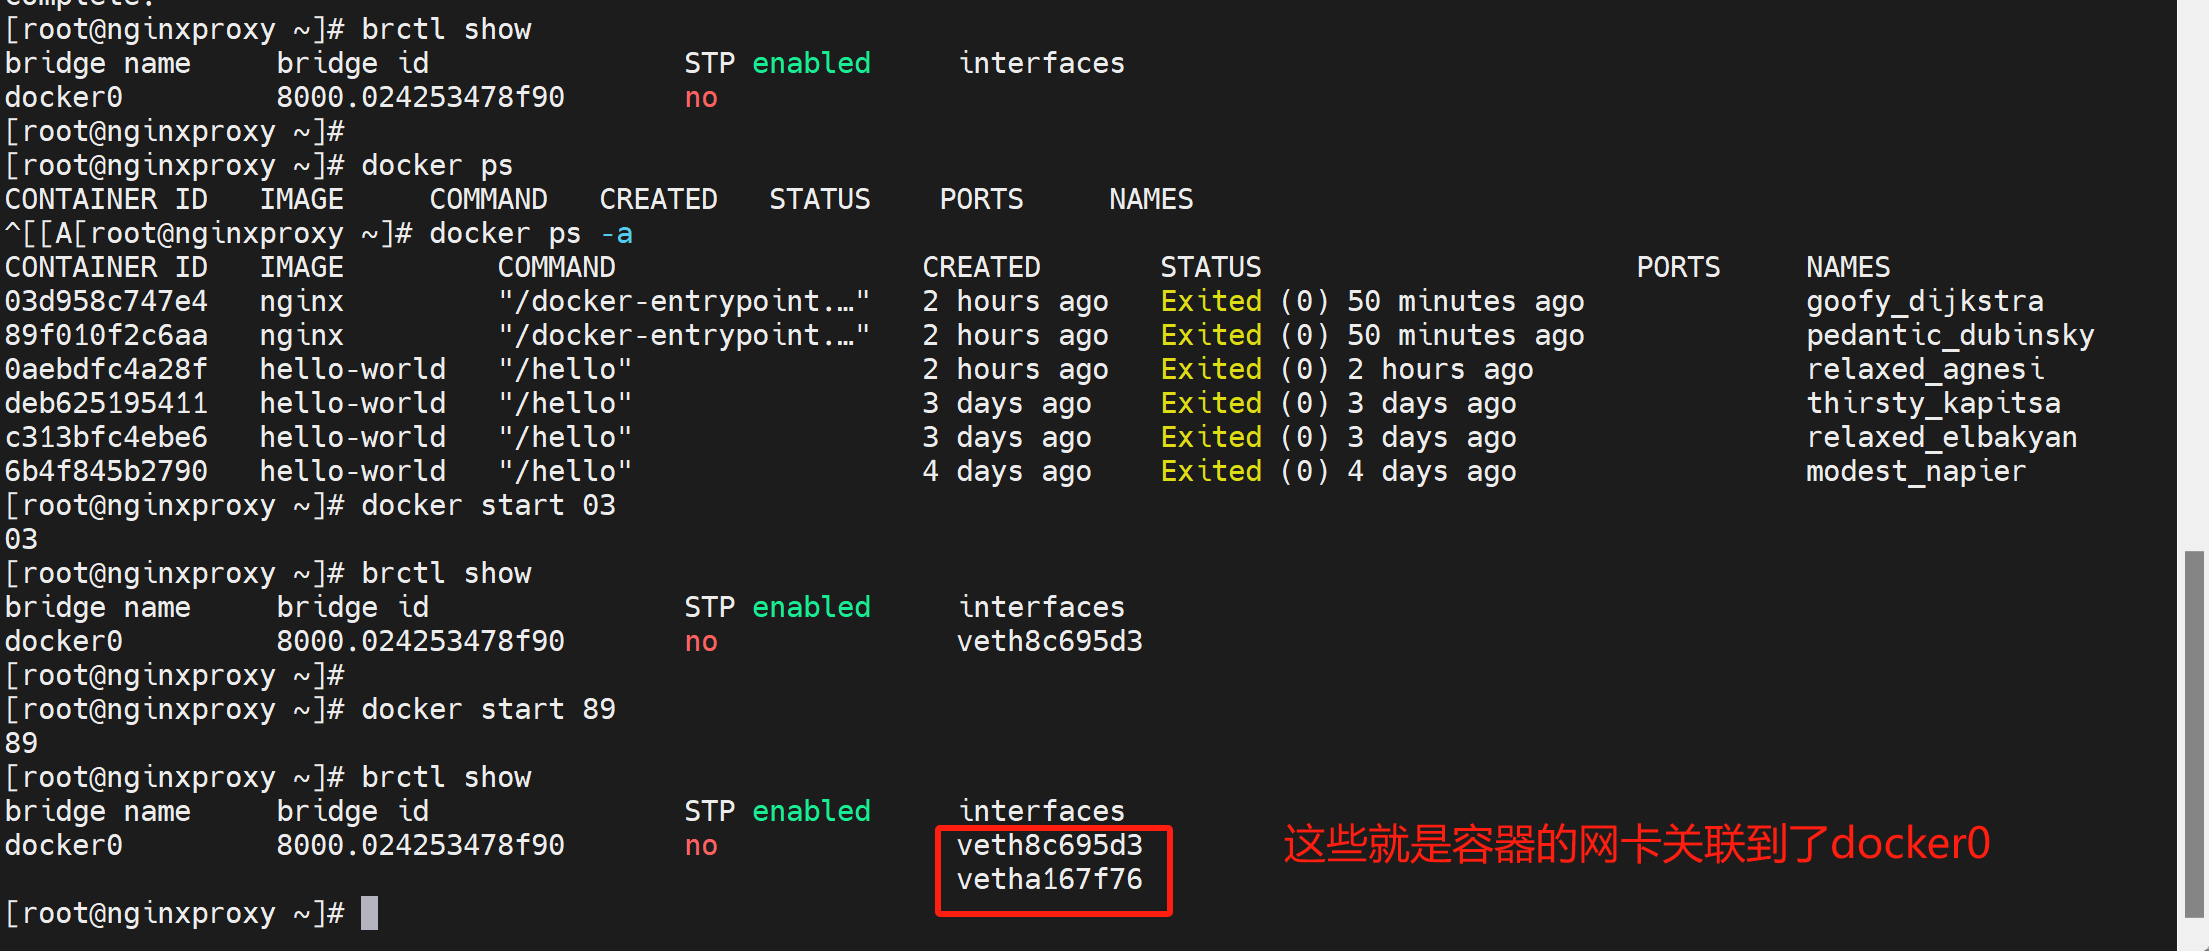Click the red Chinese annotation text
The image size is (2209, 951).
pos(1636,844)
